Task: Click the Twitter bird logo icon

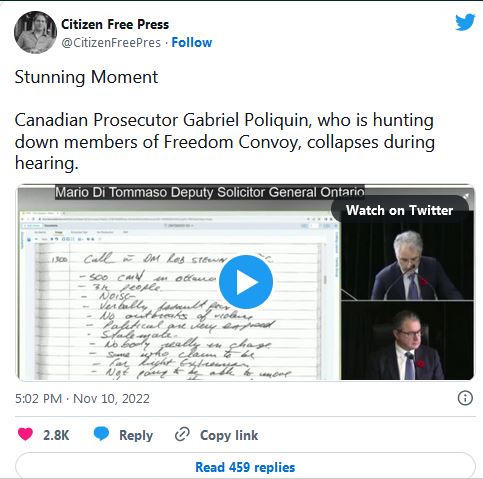Action: (465, 22)
